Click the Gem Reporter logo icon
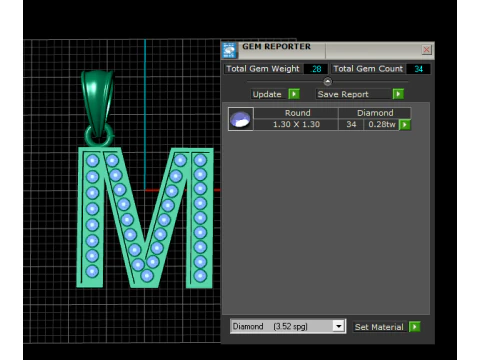The width and height of the screenshot is (480, 360). tap(229, 50)
